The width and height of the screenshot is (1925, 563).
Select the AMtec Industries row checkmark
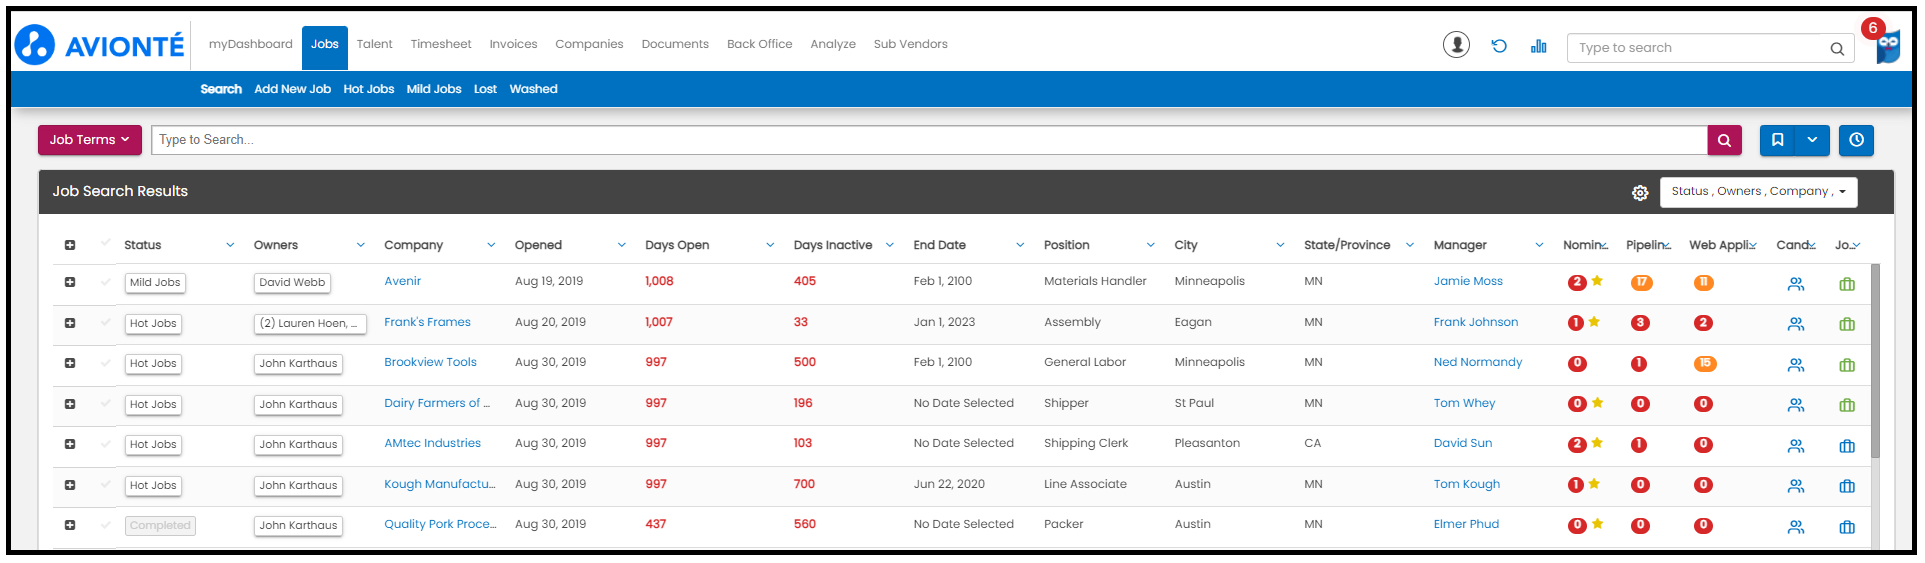coord(105,443)
